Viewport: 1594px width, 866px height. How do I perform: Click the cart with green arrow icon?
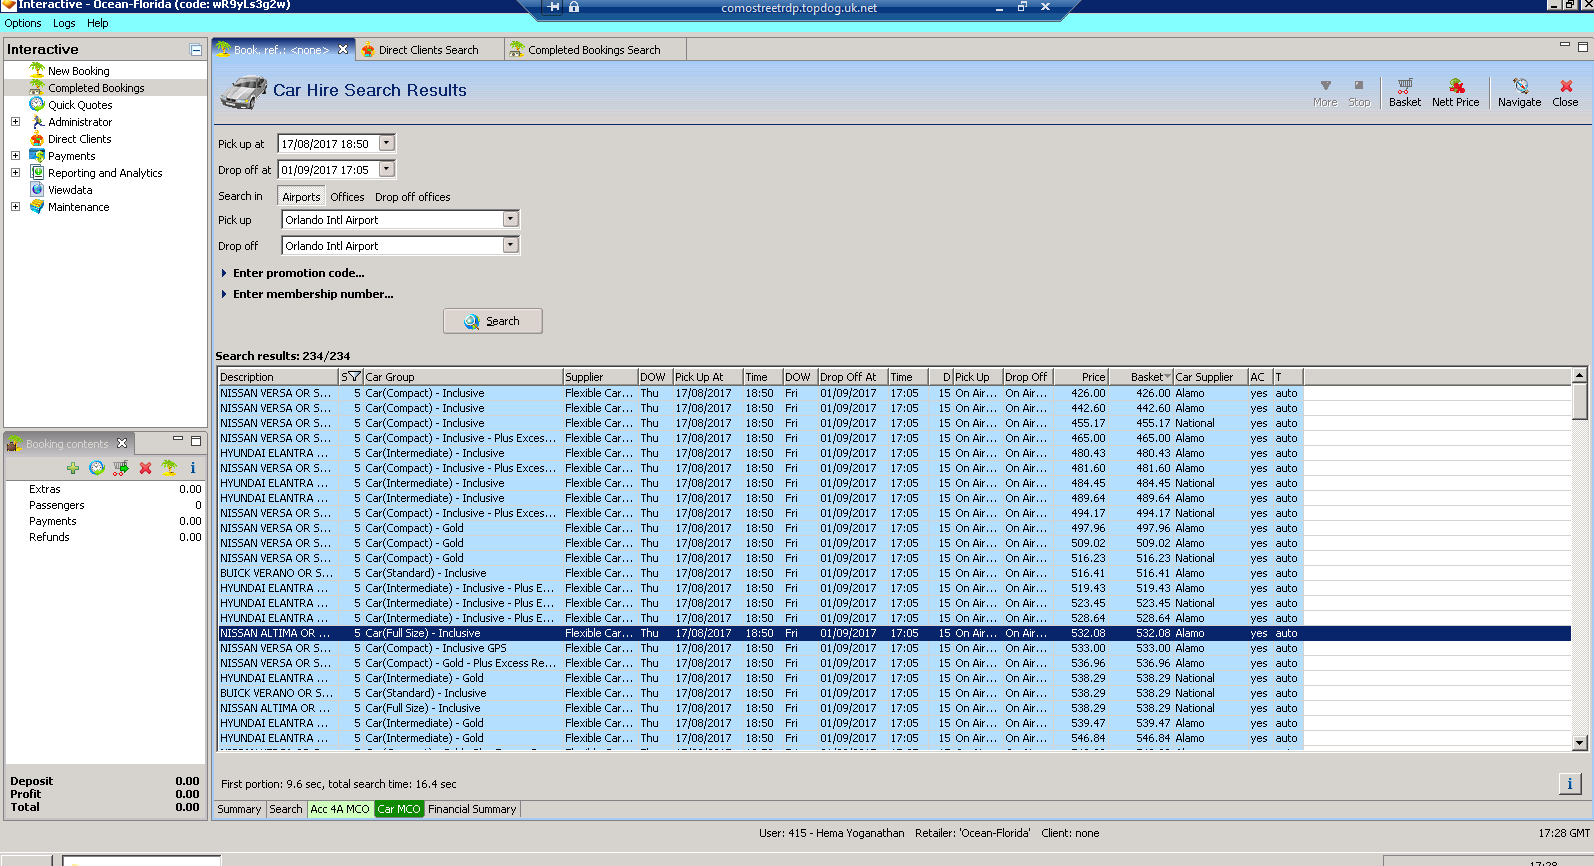(x=121, y=468)
